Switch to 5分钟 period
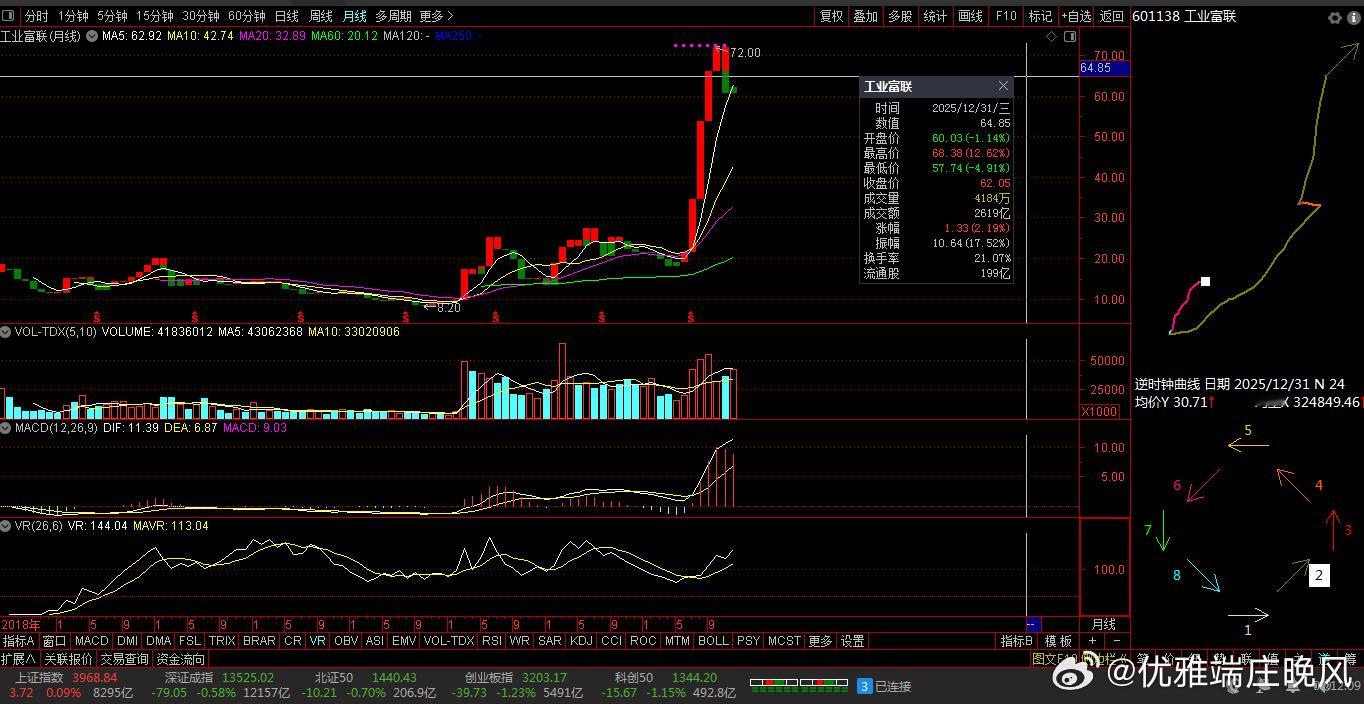This screenshot has height=704, width=1364. tap(112, 16)
